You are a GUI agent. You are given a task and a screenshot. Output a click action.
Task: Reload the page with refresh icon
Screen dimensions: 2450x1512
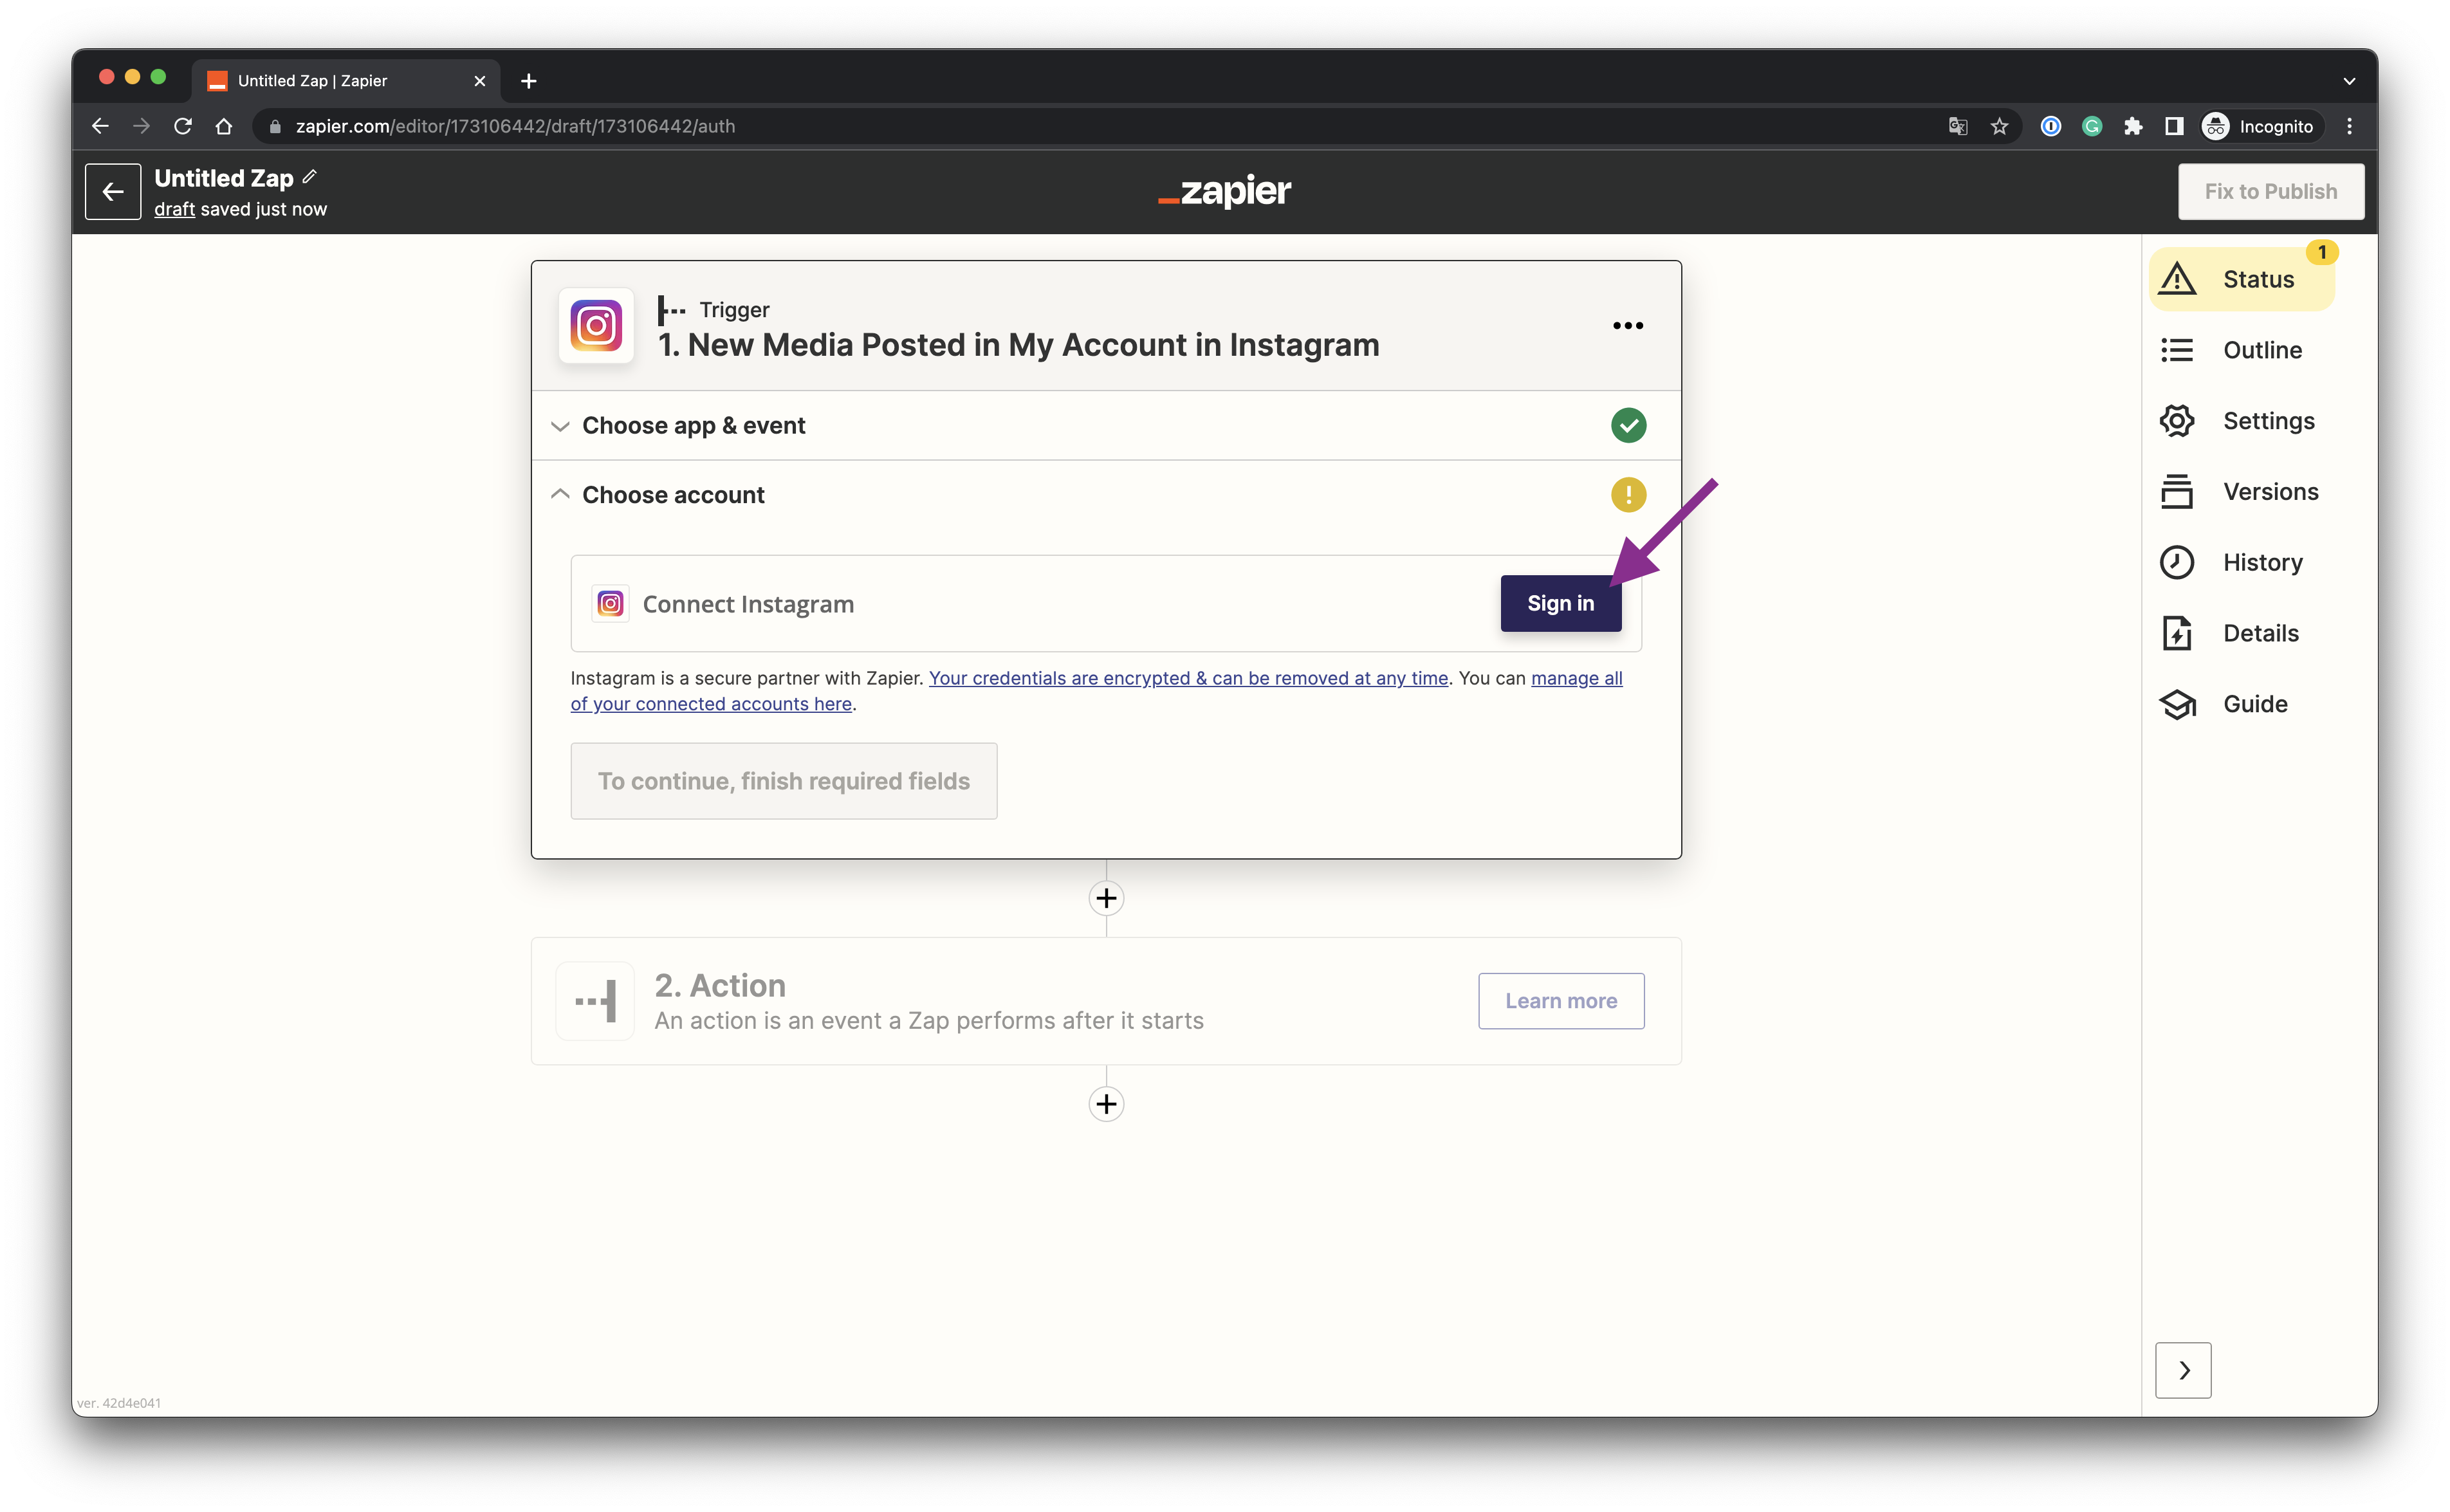182,126
